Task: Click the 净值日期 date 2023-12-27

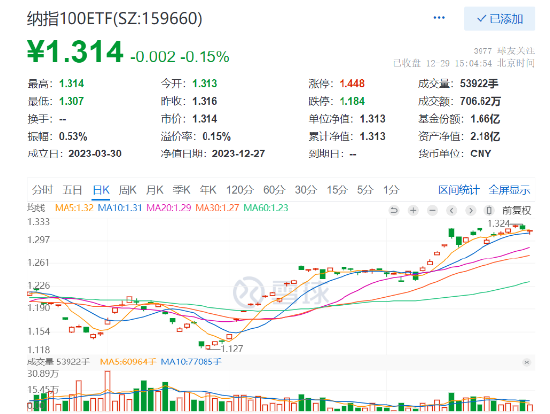Action: tap(239, 154)
